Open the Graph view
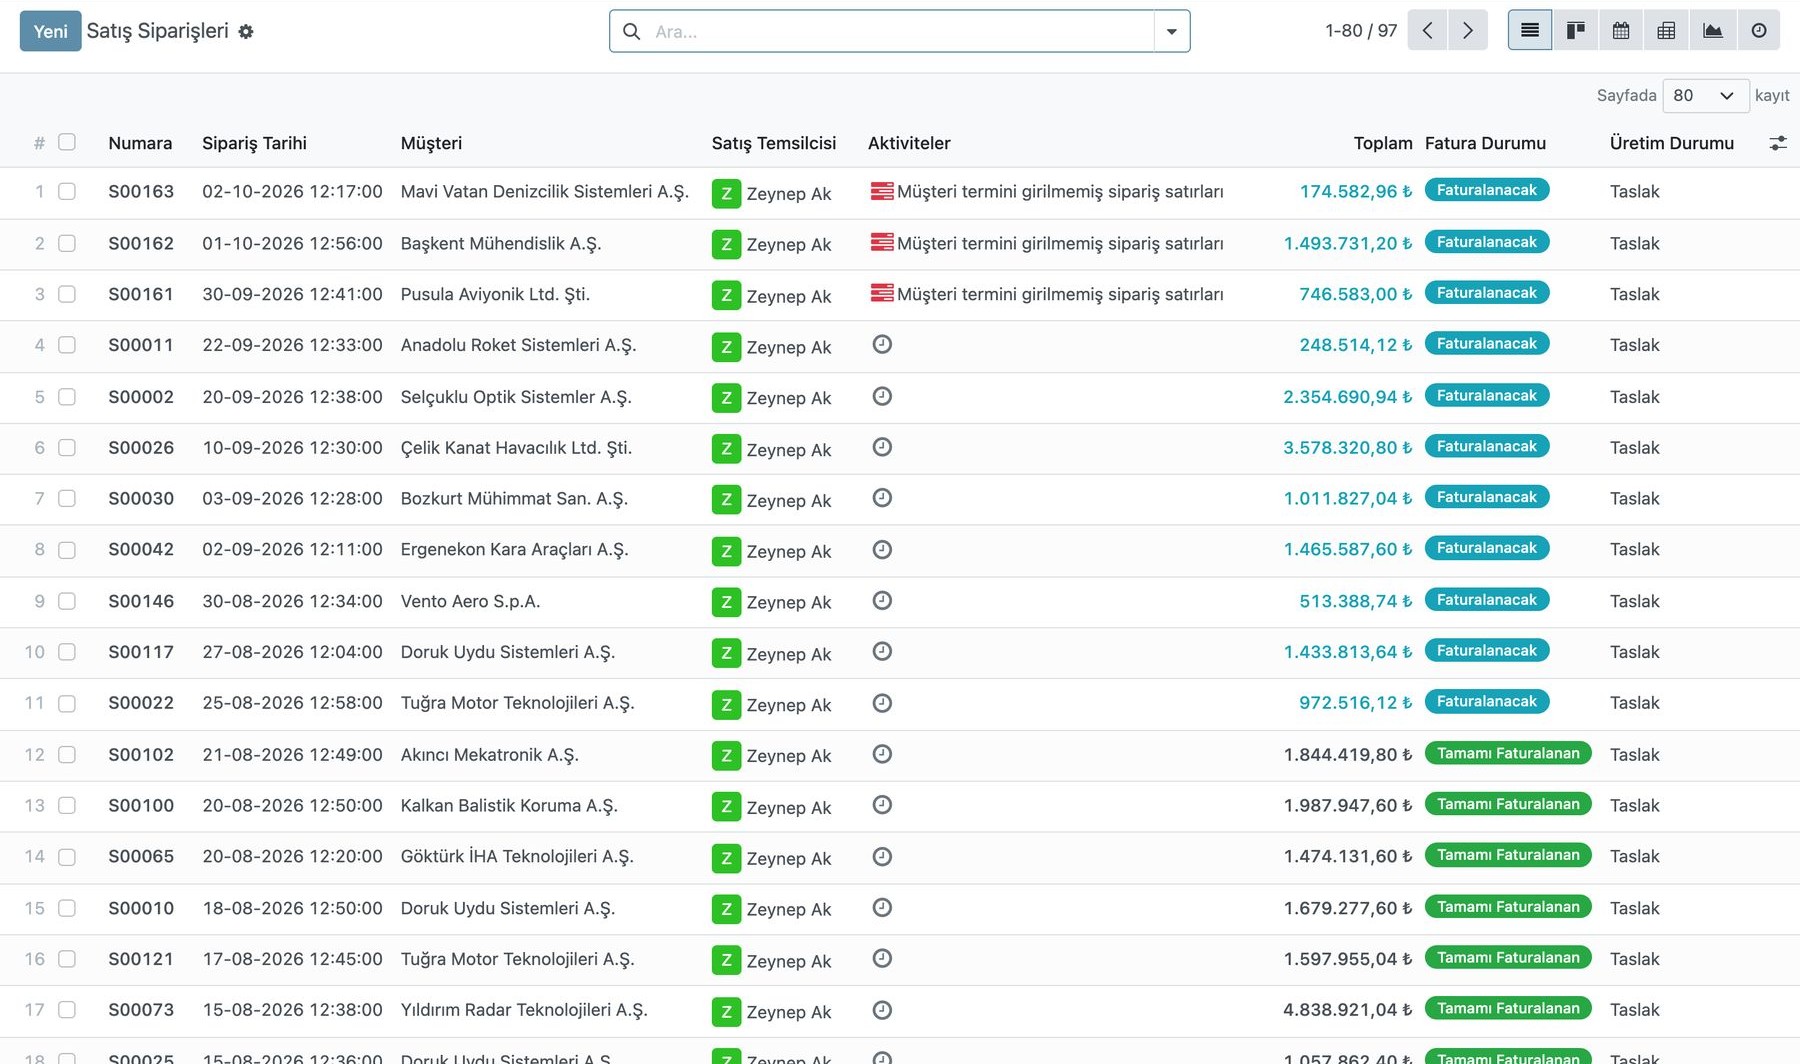Image resolution: width=1800 pixels, height=1064 pixels. coord(1713,30)
